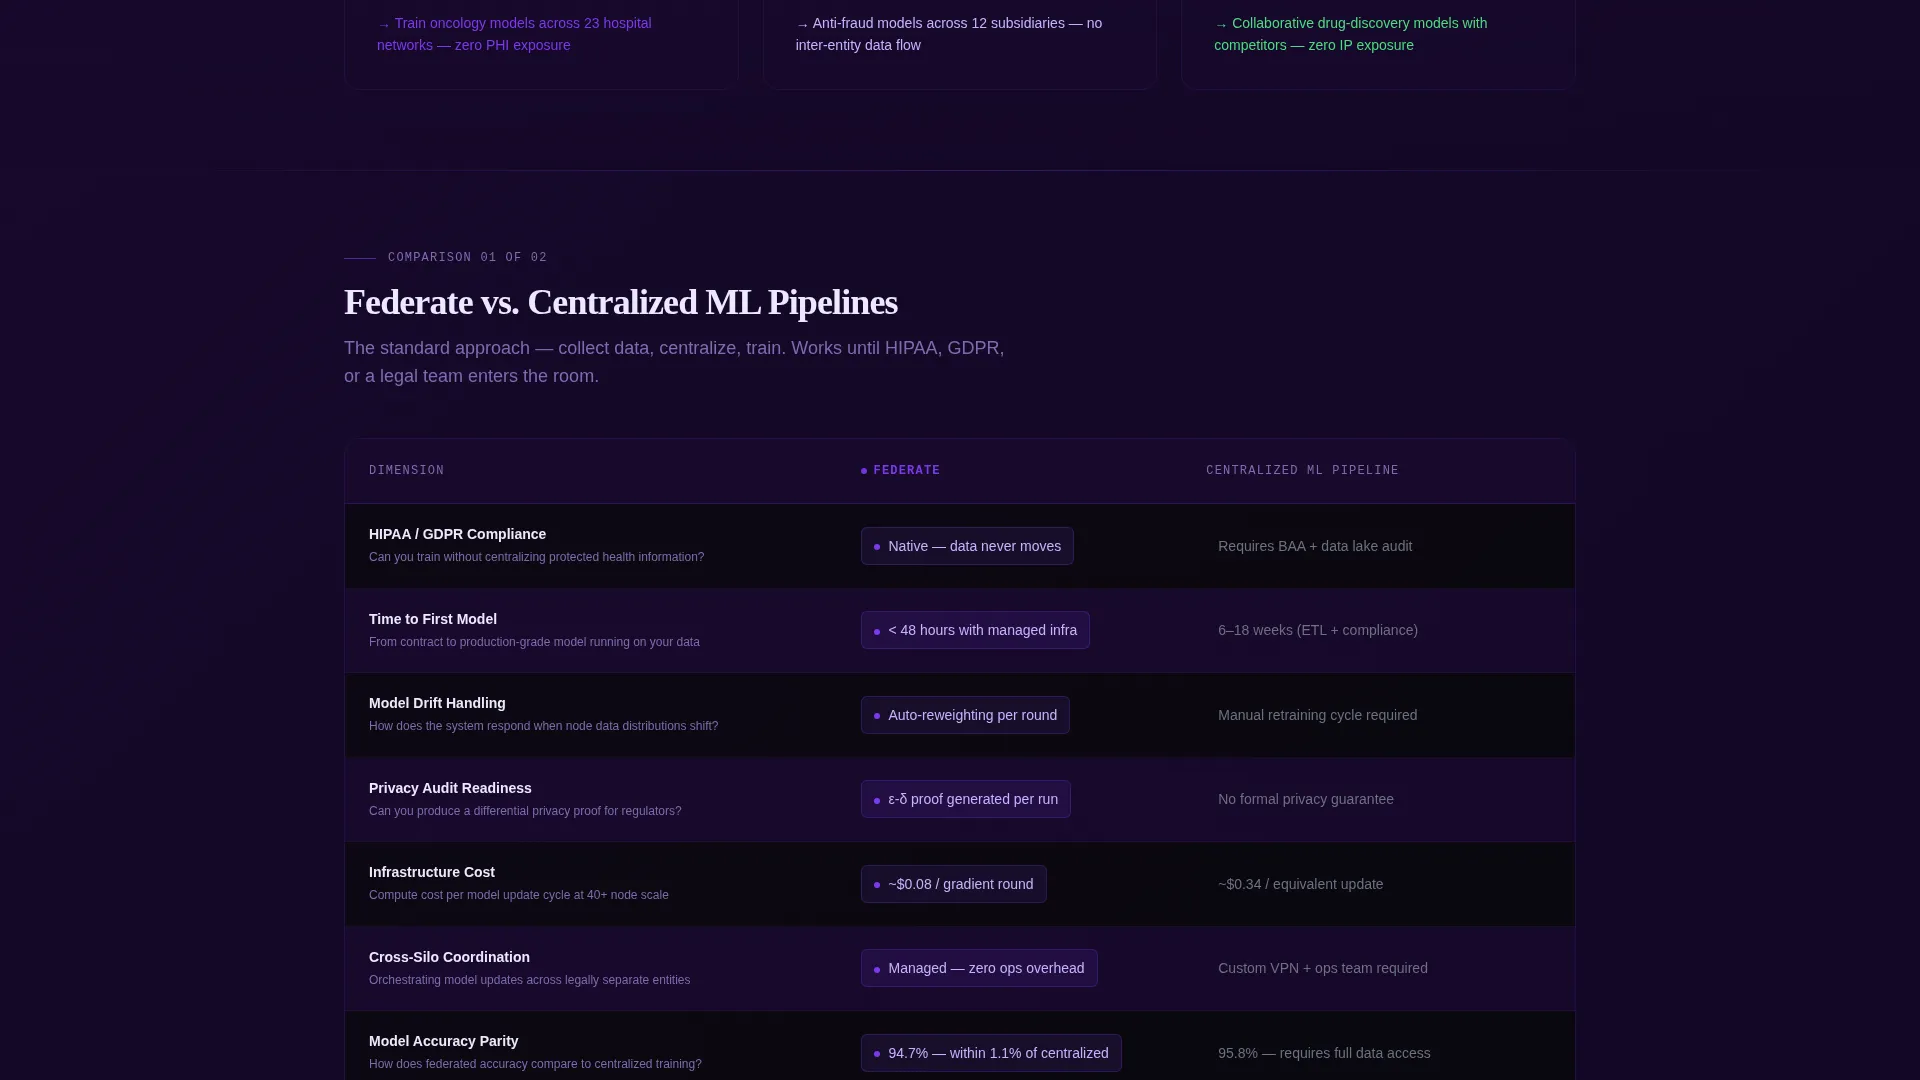Click the 'Custom VPN + ops team required' cell
This screenshot has height=1080, width=1920.
pyautogui.click(x=1322, y=968)
